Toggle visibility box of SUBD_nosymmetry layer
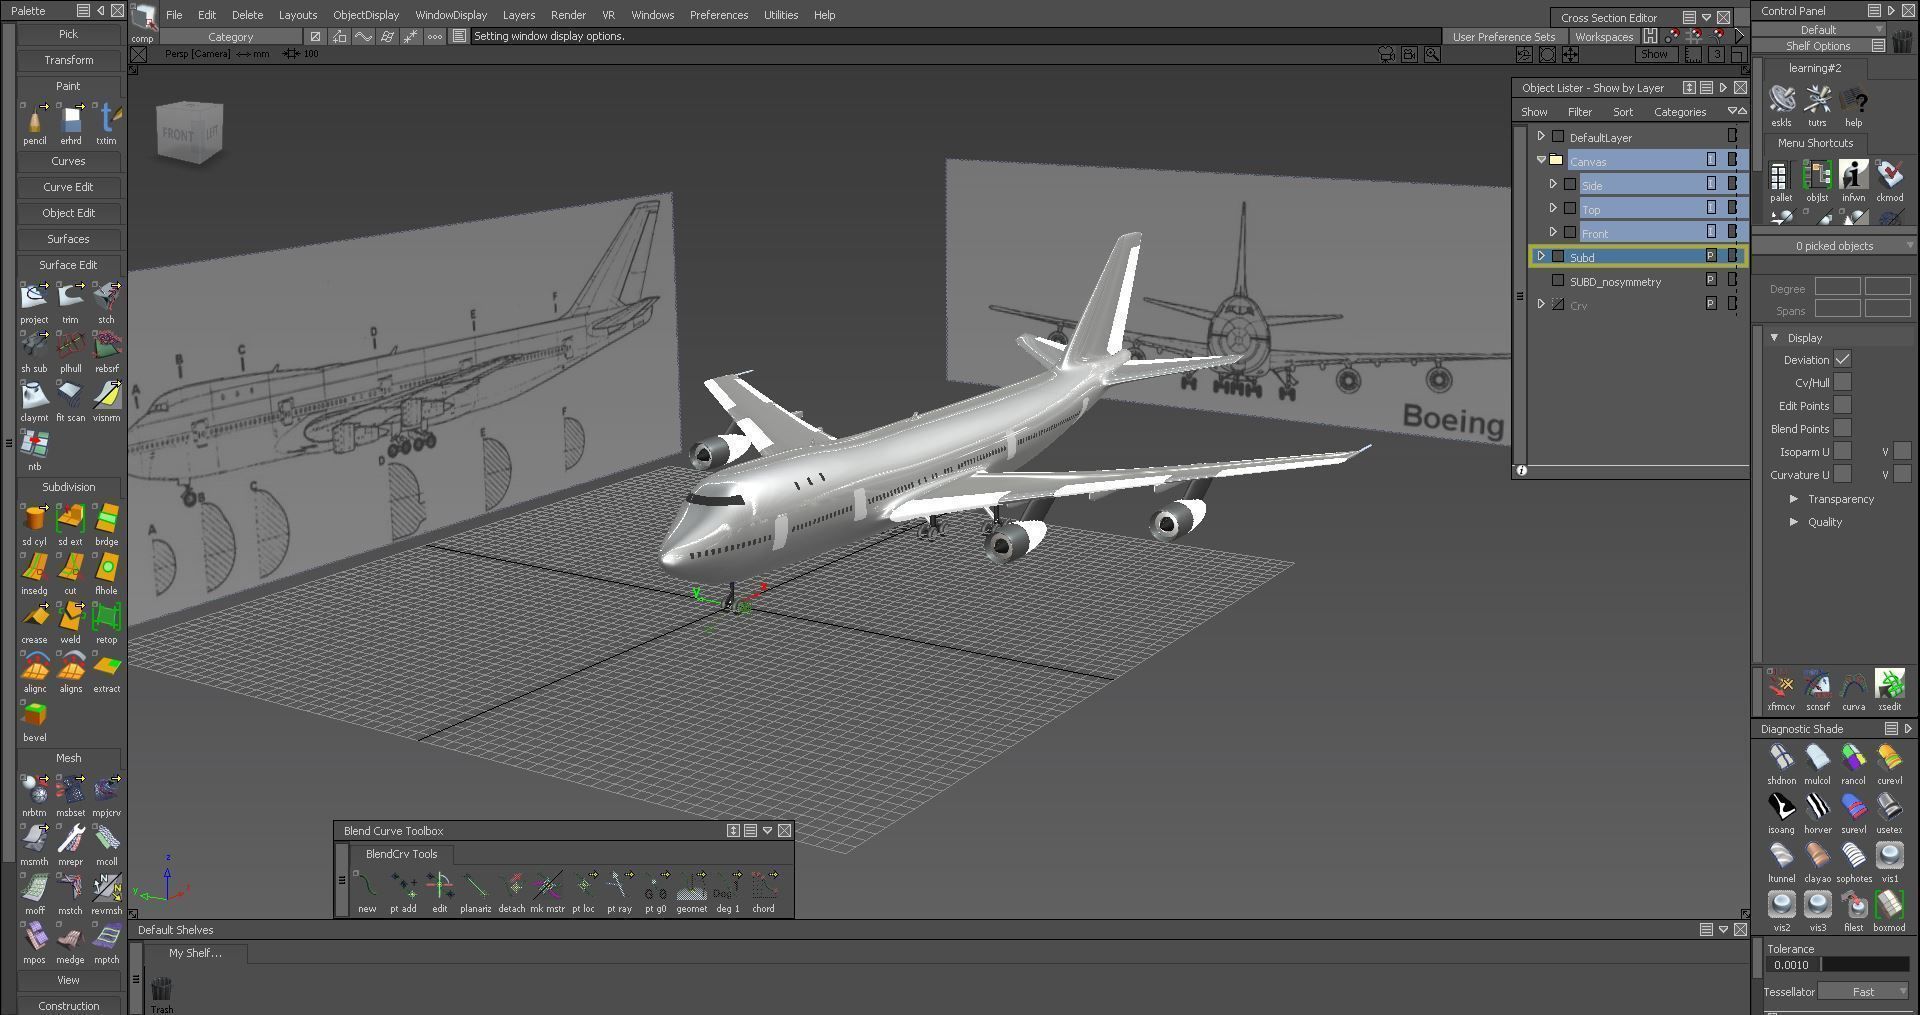The width and height of the screenshot is (1920, 1015). 1558,281
